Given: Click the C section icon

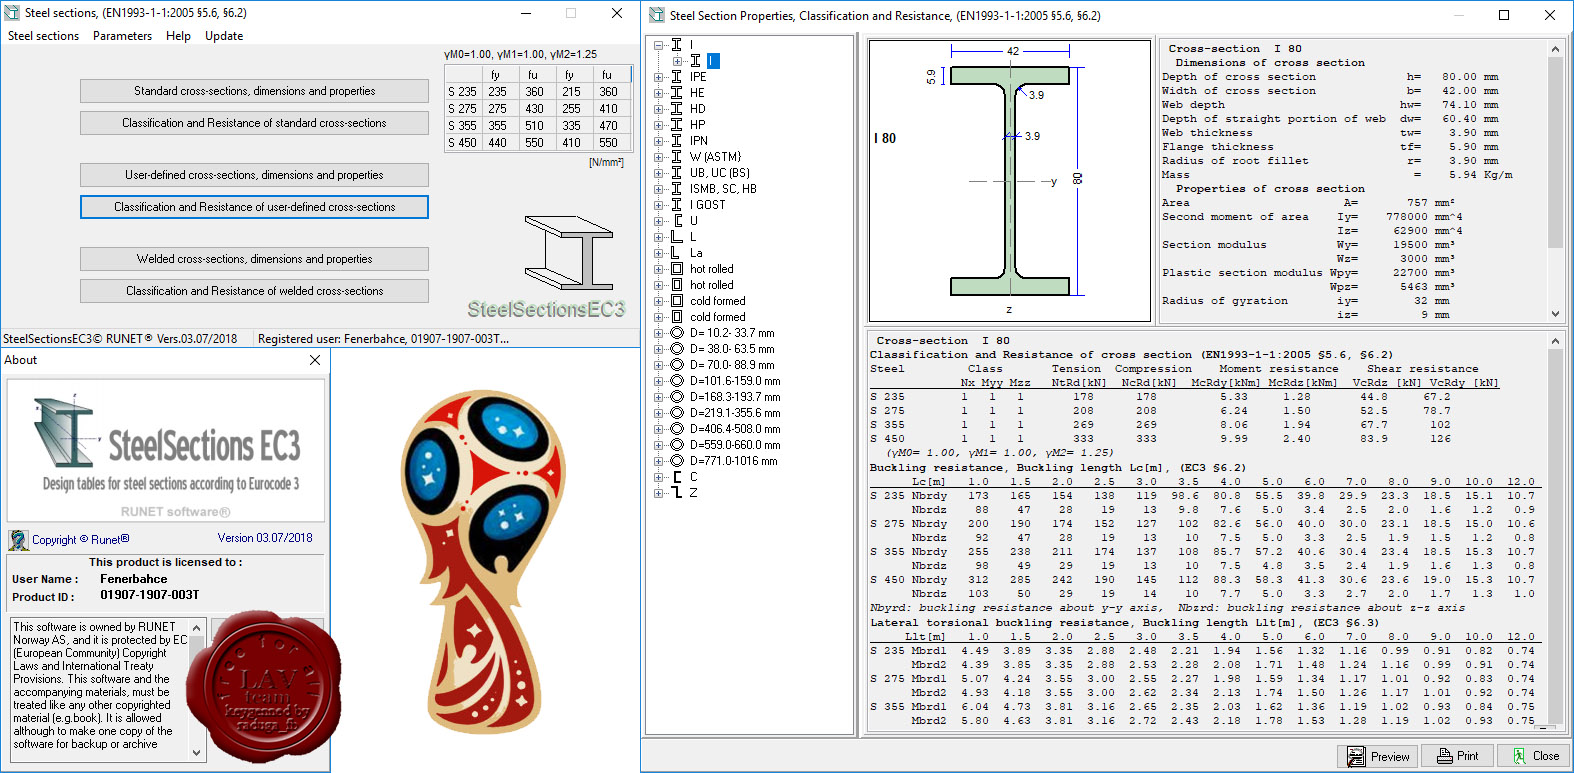Looking at the screenshot, I should pos(677,477).
